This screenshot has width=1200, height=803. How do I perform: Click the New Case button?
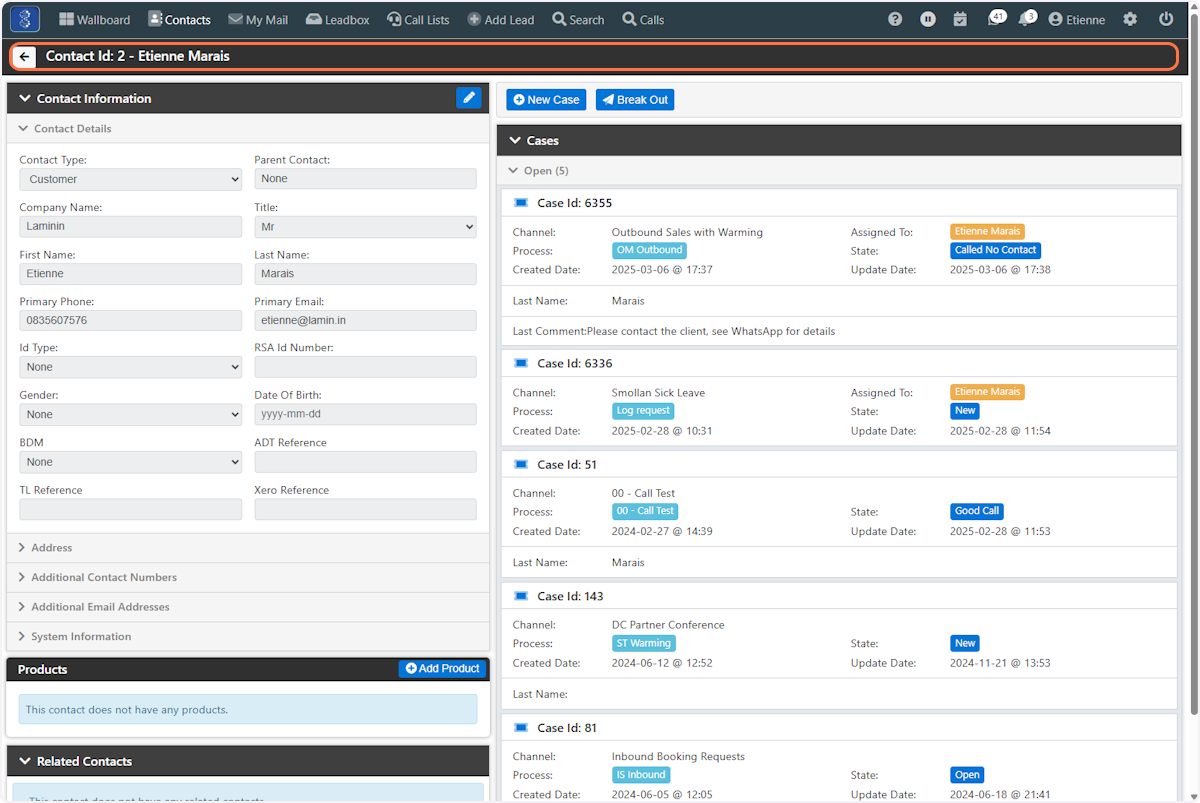click(546, 99)
